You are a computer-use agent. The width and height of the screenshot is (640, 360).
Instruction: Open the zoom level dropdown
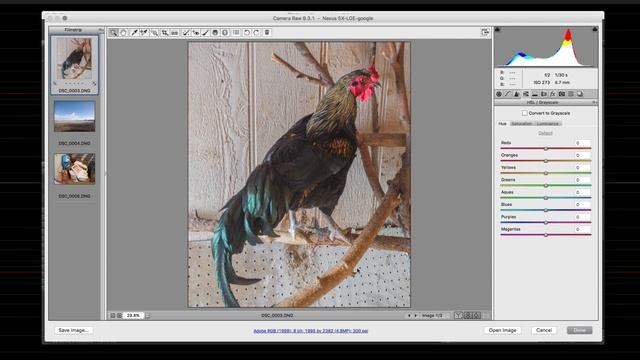[x=148, y=316]
